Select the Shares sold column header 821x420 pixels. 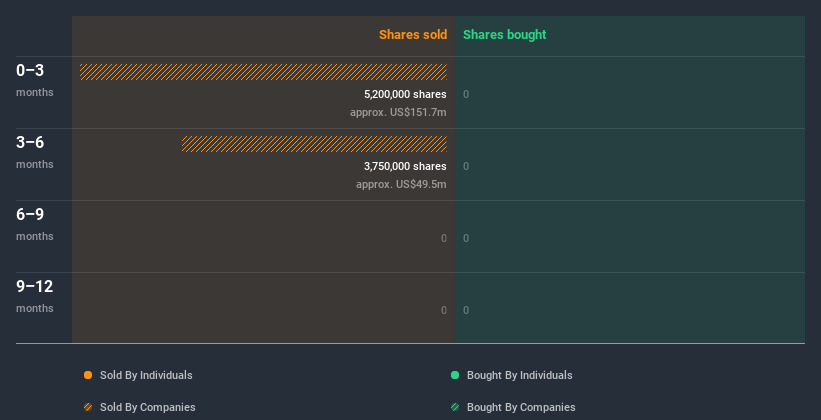pyautogui.click(x=412, y=35)
